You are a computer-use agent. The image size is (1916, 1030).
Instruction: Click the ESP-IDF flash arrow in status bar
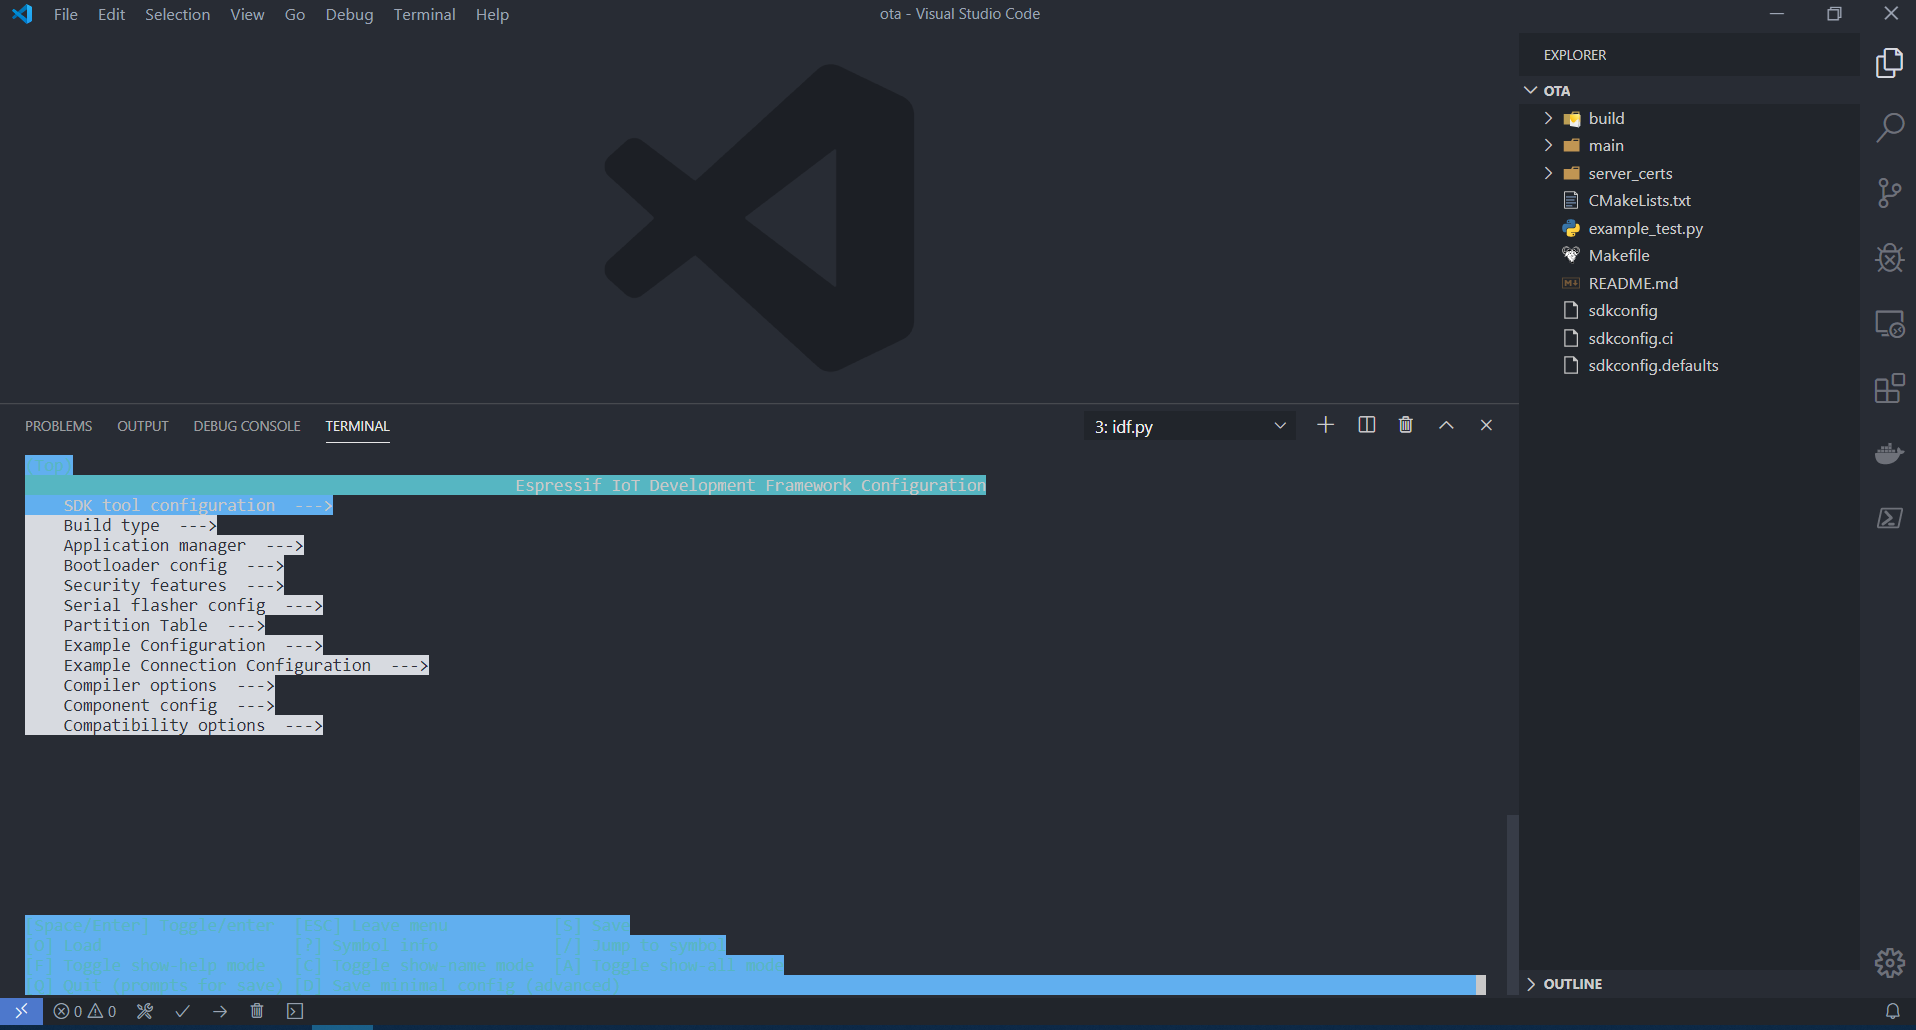pos(219,1011)
